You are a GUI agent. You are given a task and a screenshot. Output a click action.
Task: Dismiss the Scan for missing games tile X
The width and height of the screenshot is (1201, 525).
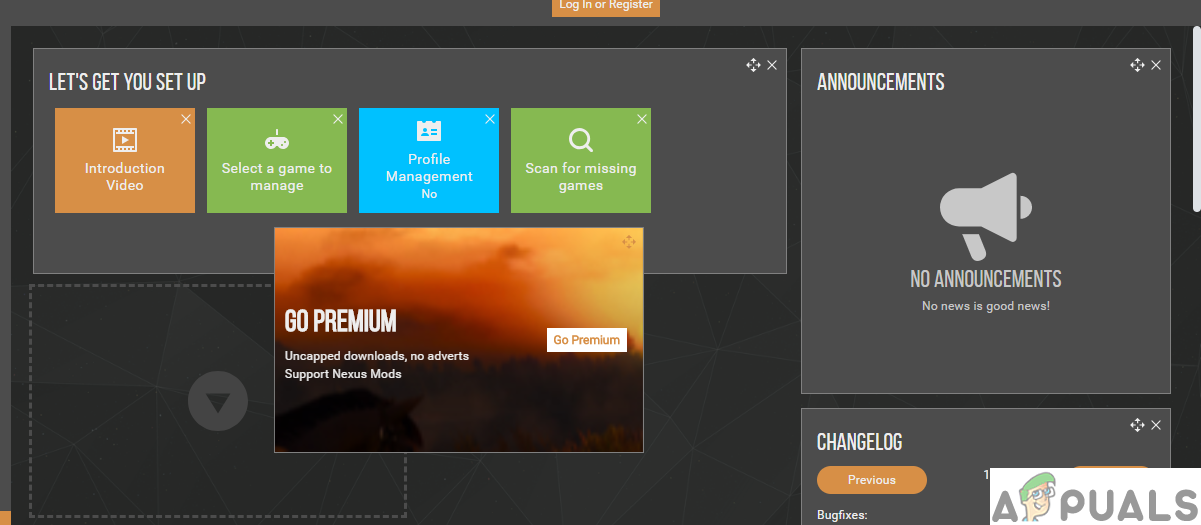click(x=642, y=119)
